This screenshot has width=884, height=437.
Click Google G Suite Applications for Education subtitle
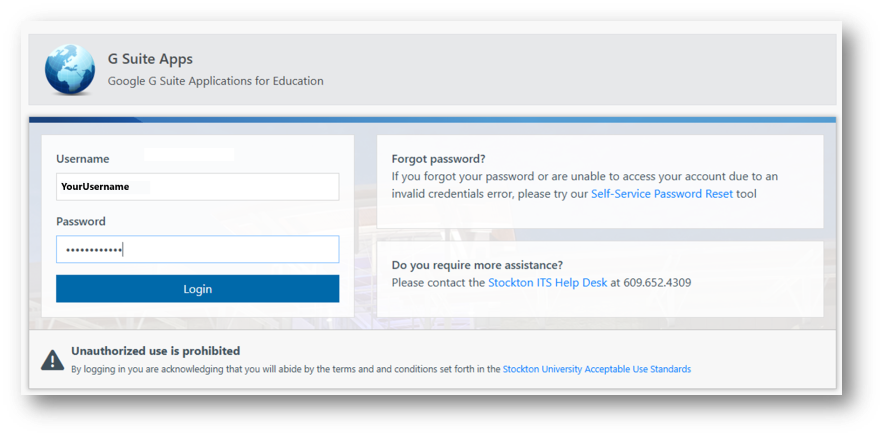[215, 81]
